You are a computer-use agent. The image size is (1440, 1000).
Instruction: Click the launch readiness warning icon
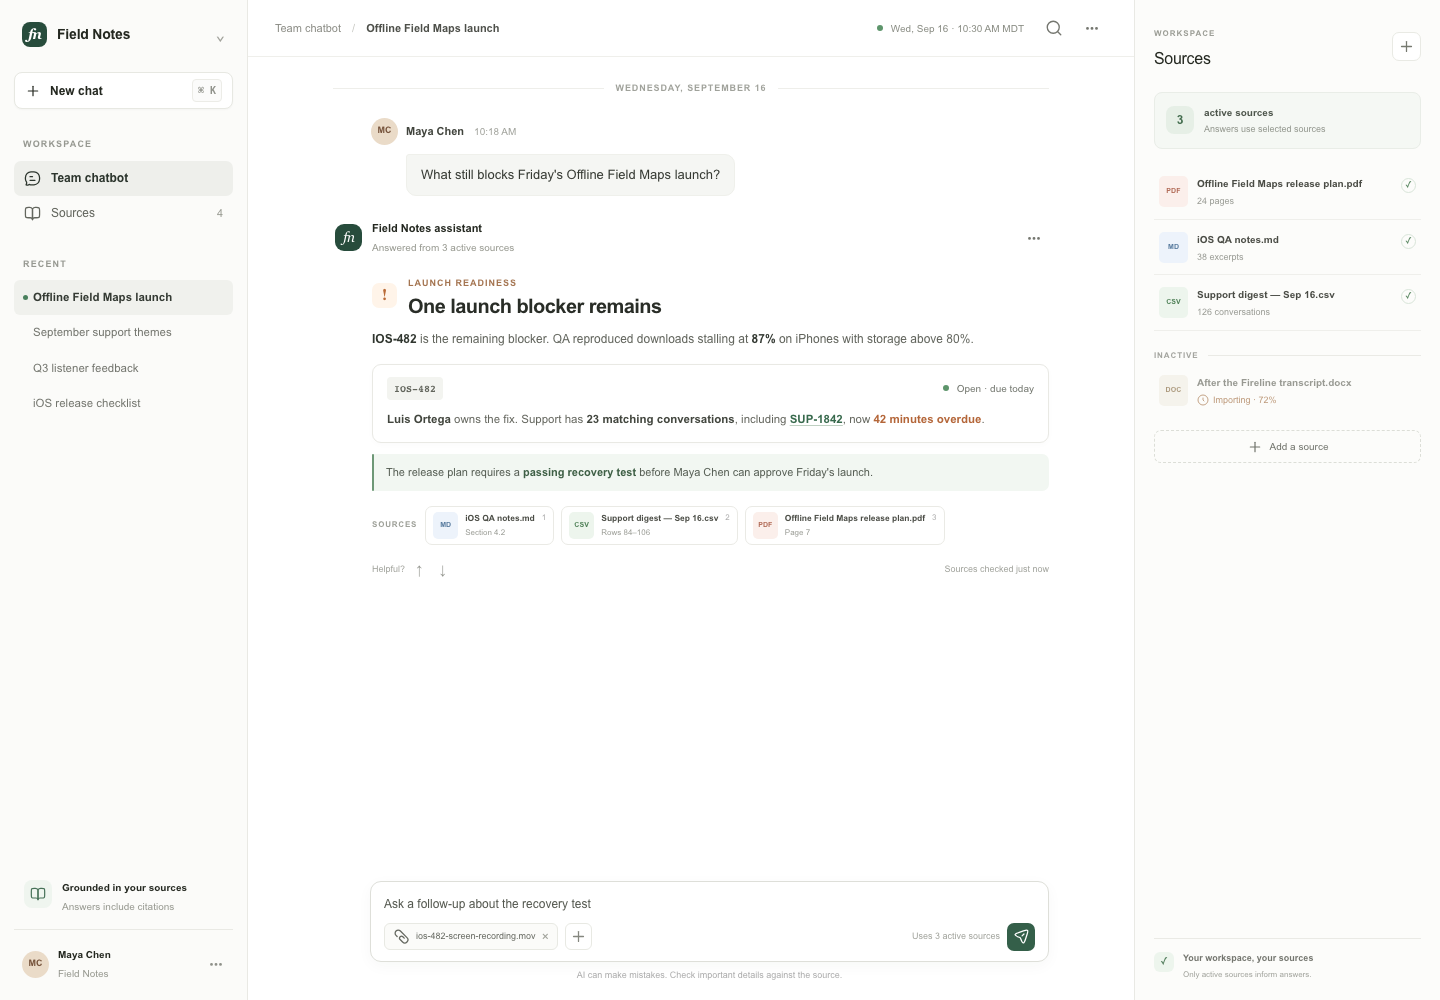[385, 295]
